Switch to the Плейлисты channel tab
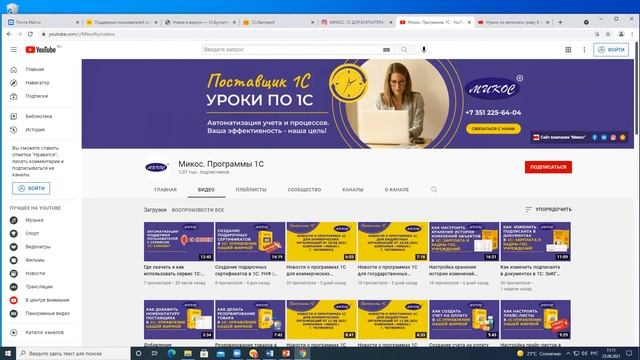Screen dimensions: 640x360 (x=251, y=190)
